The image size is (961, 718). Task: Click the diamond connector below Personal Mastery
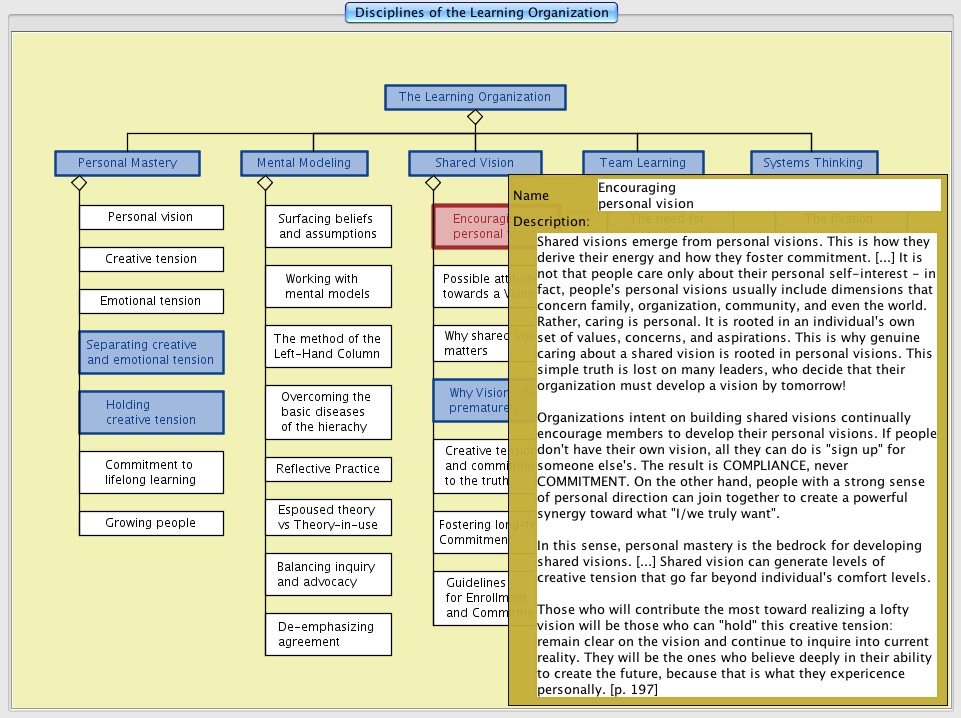(79, 183)
